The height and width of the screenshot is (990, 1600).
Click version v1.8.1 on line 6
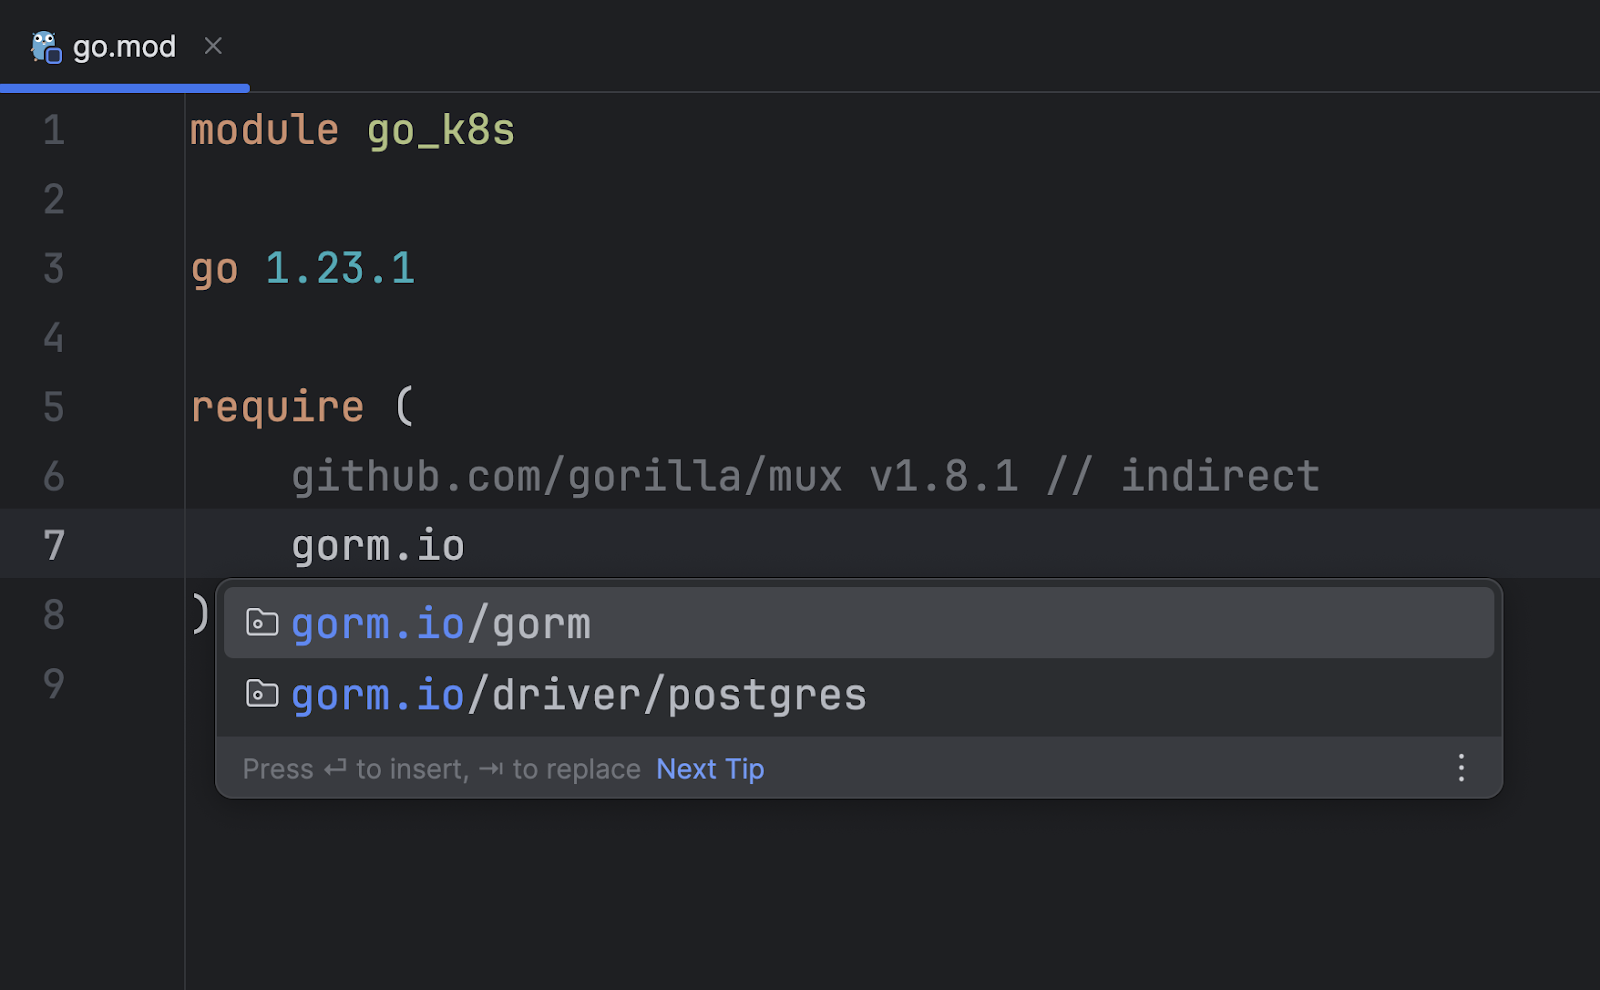[x=944, y=476]
